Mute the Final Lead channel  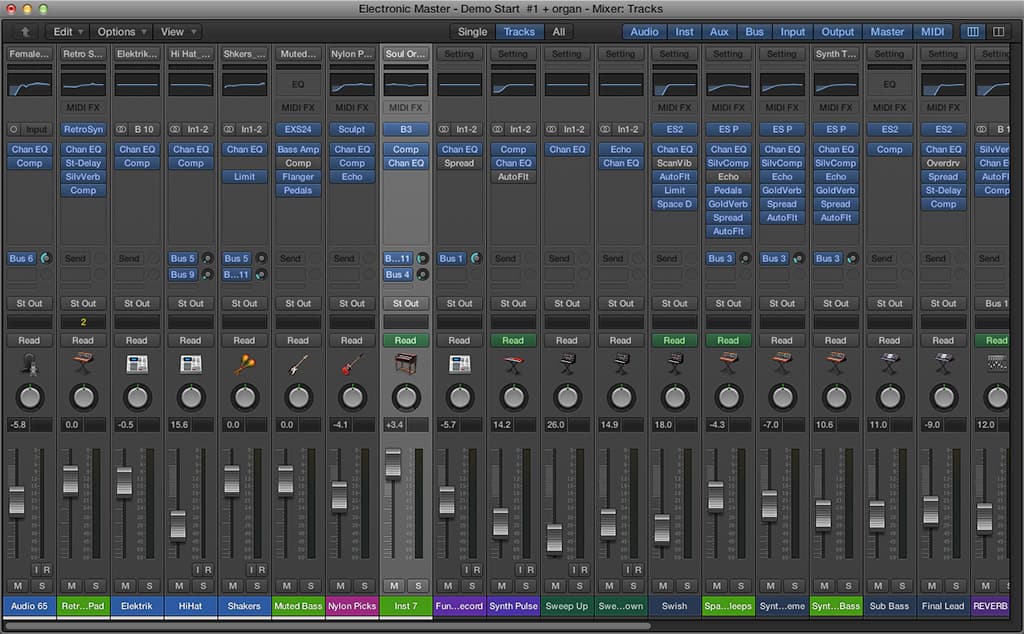[x=932, y=586]
